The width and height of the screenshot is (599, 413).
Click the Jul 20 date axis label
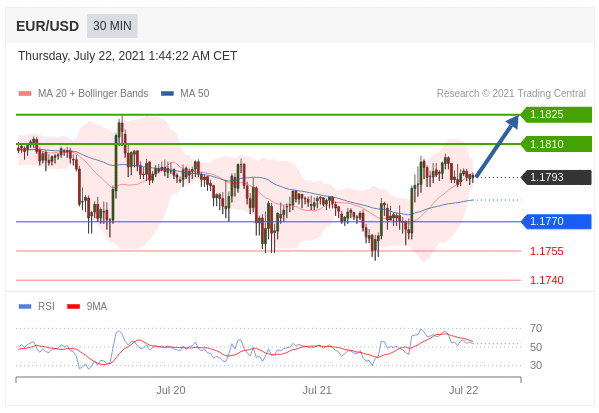(x=171, y=390)
